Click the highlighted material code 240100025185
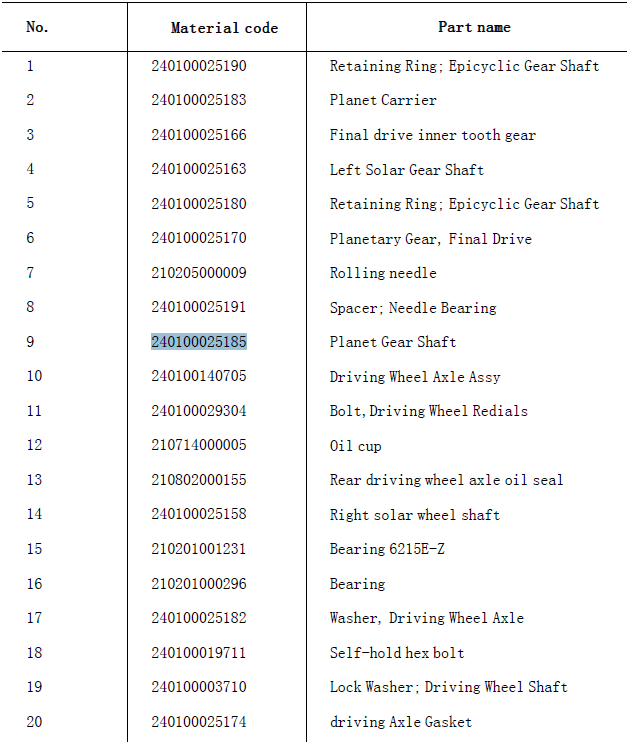The width and height of the screenshot is (627, 742). [x=199, y=342]
